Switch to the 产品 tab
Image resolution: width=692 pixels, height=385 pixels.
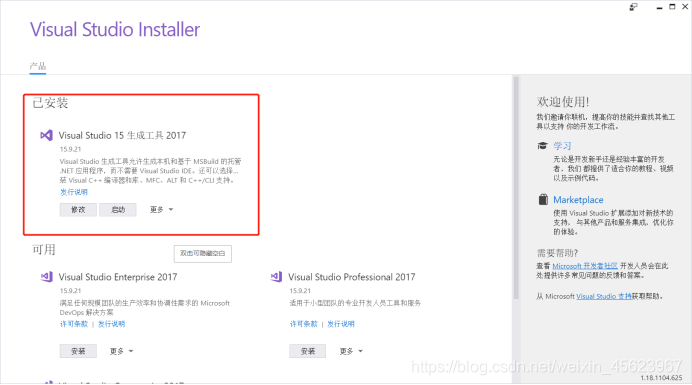(x=38, y=66)
